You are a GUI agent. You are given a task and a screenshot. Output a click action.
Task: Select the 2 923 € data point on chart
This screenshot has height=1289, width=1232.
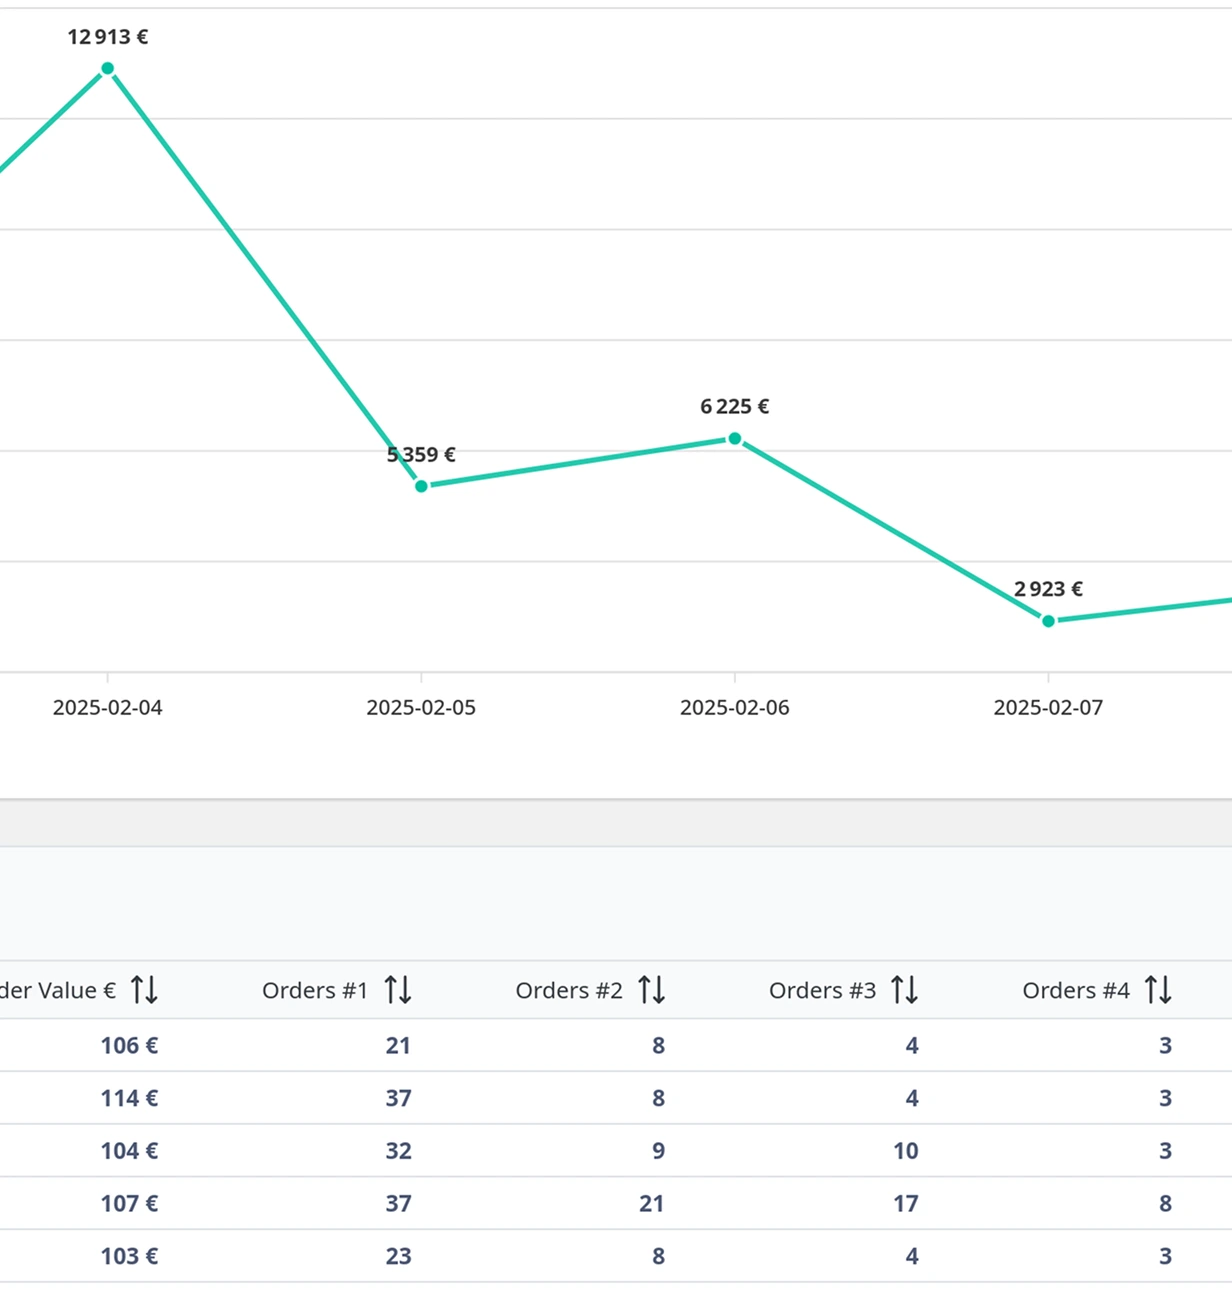(x=1049, y=621)
